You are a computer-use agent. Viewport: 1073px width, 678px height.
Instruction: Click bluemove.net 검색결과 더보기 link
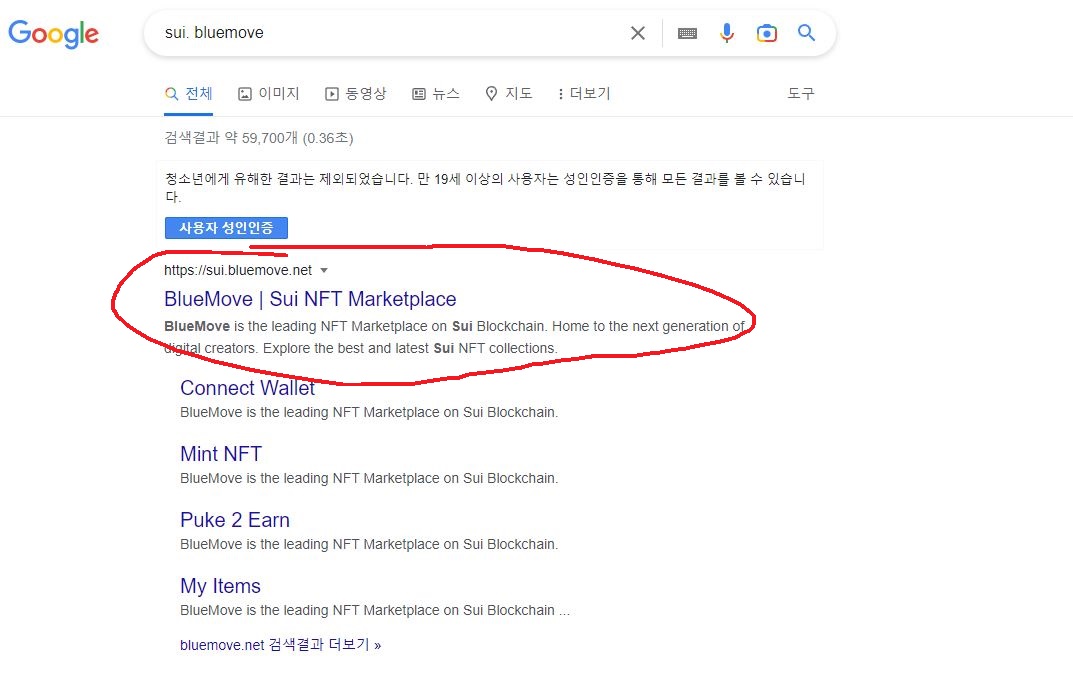(281, 644)
